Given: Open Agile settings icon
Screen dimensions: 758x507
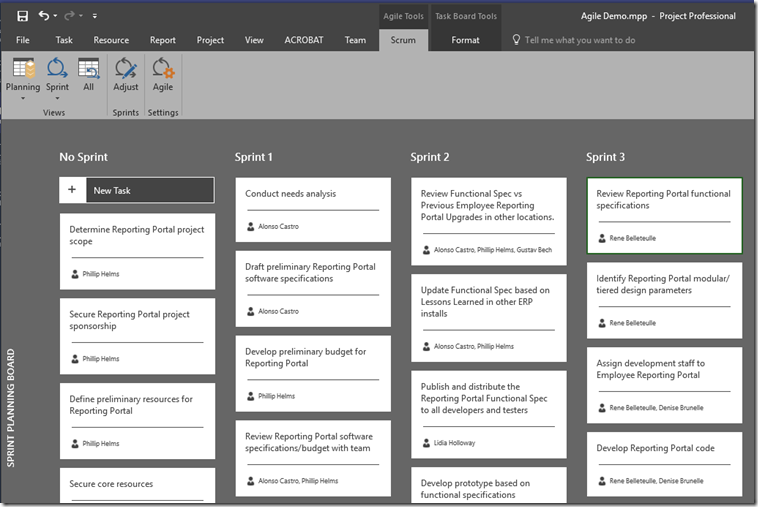Looking at the screenshot, I should pyautogui.click(x=162, y=70).
